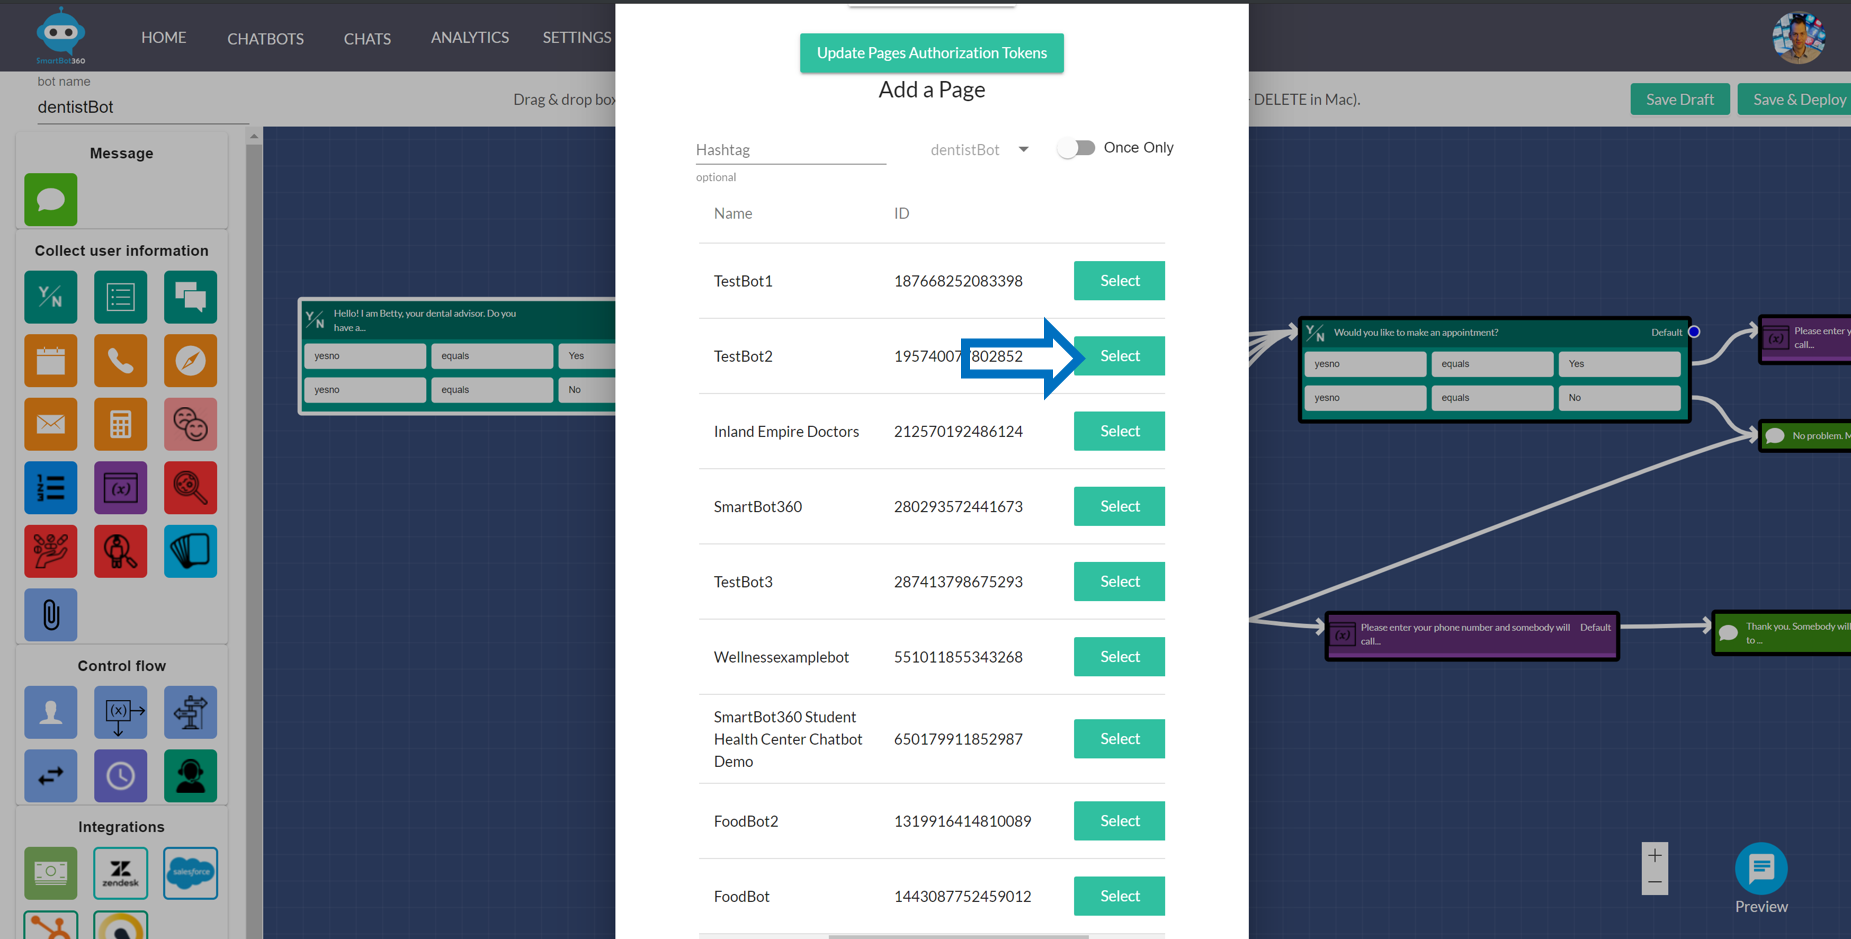Open the dentistBot dropdown
The width and height of the screenshot is (1851, 939).
coord(979,150)
